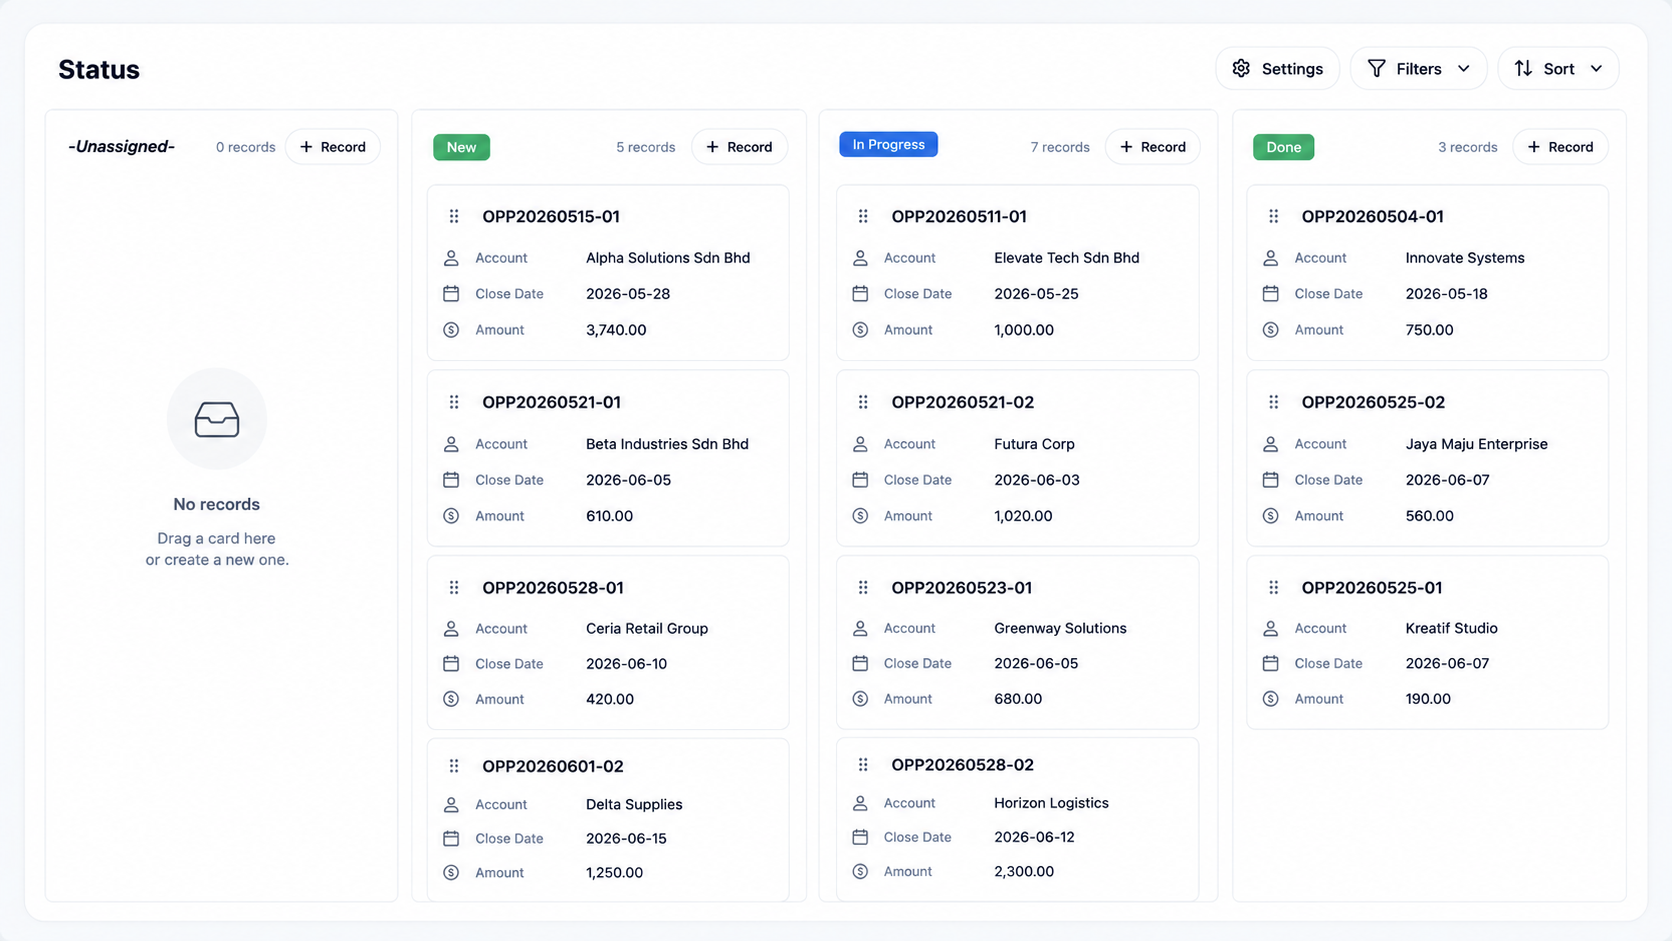Add a record to Unassigned column
The width and height of the screenshot is (1672, 941).
point(333,147)
